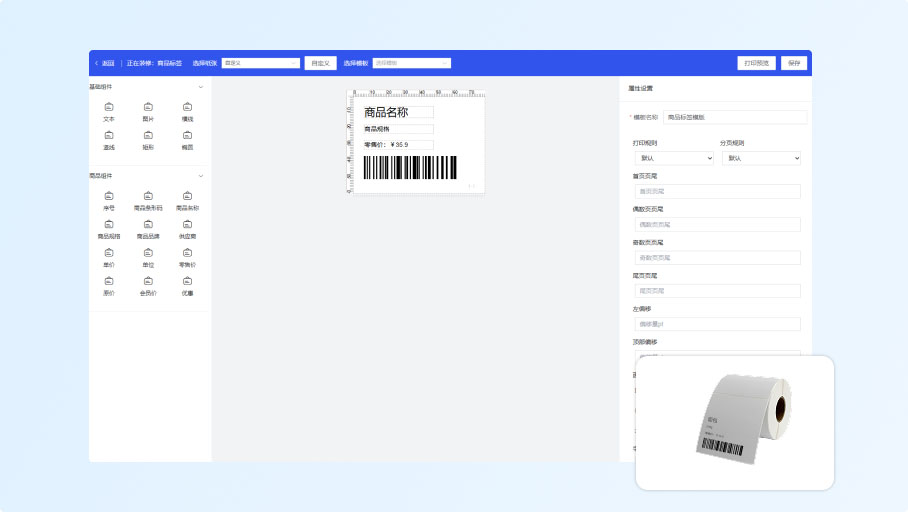The width and height of the screenshot is (908, 512).
Task: Select the 供应商 supplier component icon
Action: (x=187, y=224)
